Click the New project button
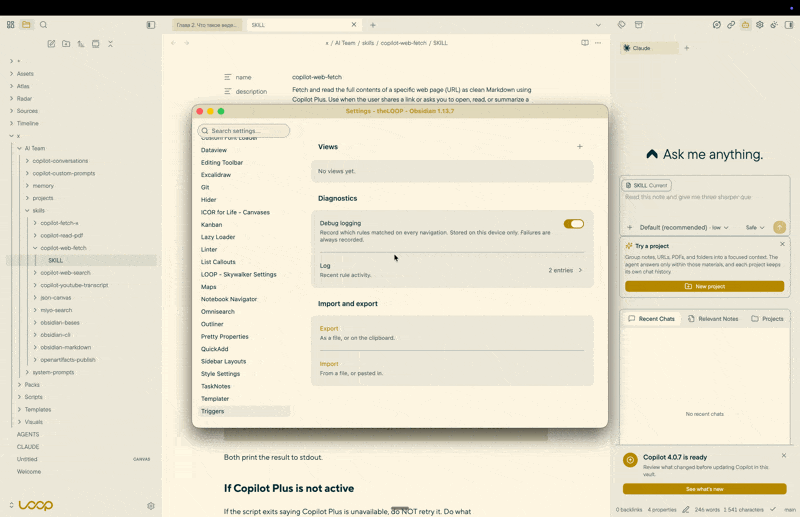Viewport: 800px width, 517px height. [705, 286]
